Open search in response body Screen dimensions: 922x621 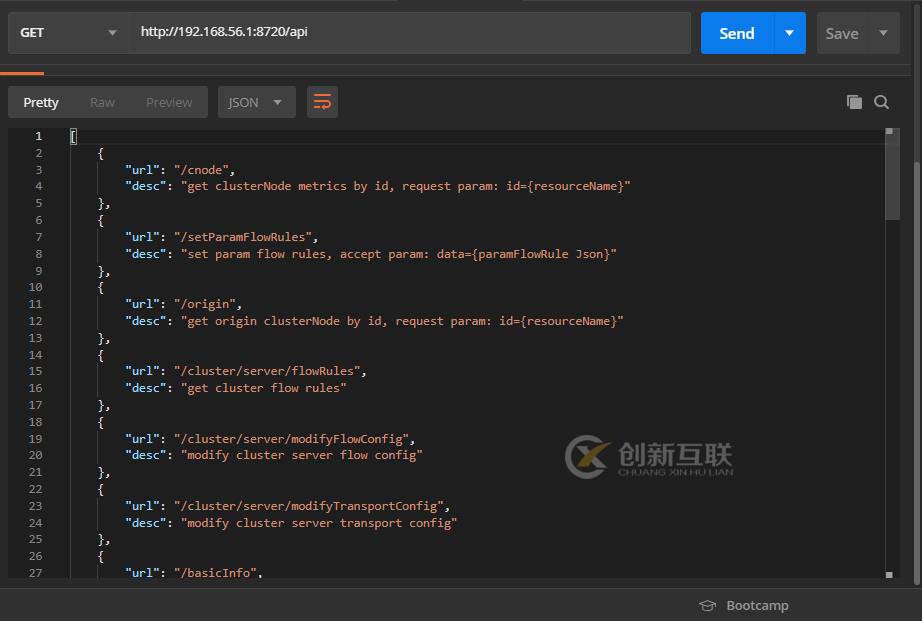tap(881, 102)
